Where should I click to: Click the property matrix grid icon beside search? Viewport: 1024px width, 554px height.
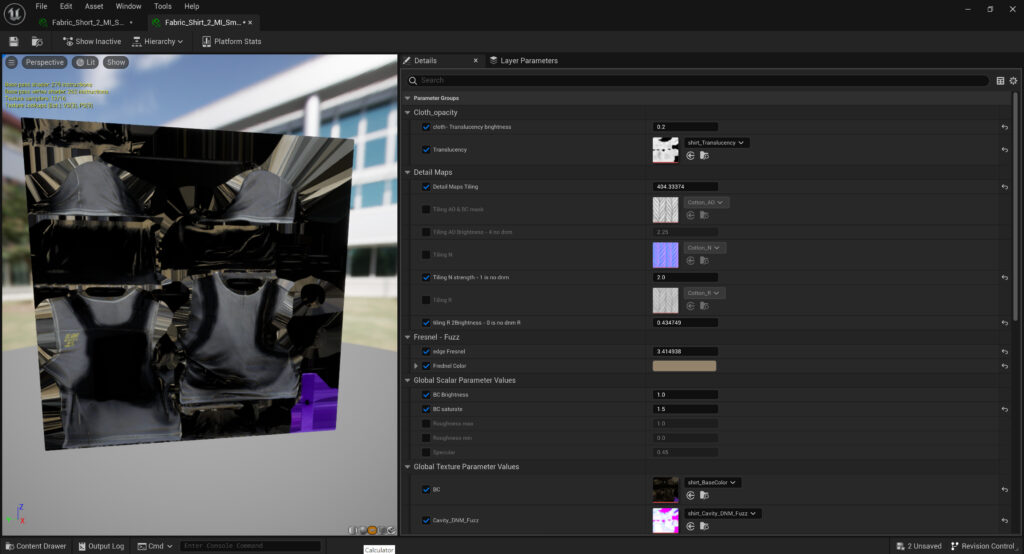click(1000, 80)
